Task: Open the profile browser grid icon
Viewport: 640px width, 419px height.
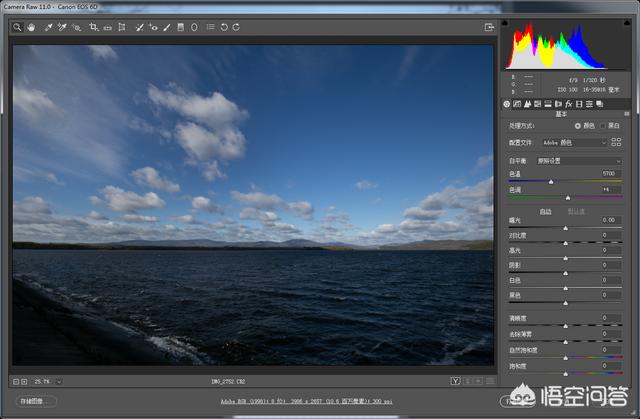Action: tap(616, 142)
